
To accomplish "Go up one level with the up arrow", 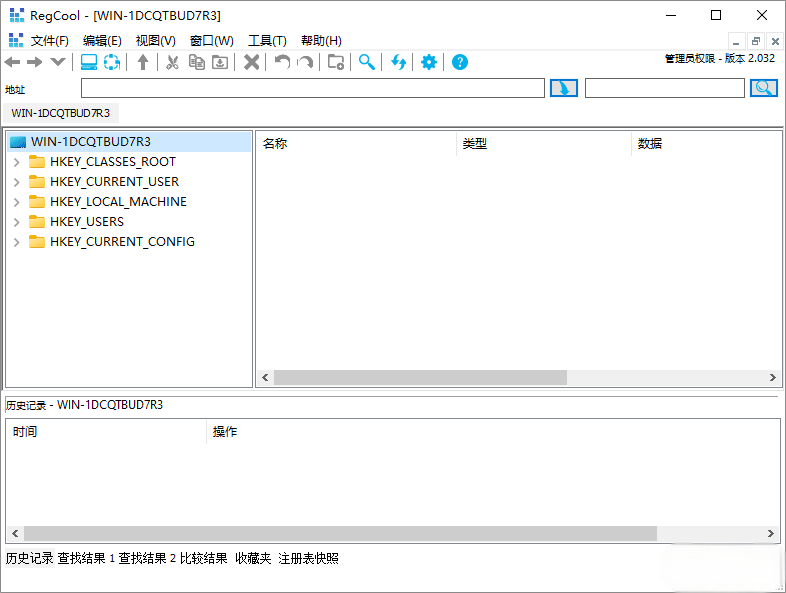I will tap(143, 62).
